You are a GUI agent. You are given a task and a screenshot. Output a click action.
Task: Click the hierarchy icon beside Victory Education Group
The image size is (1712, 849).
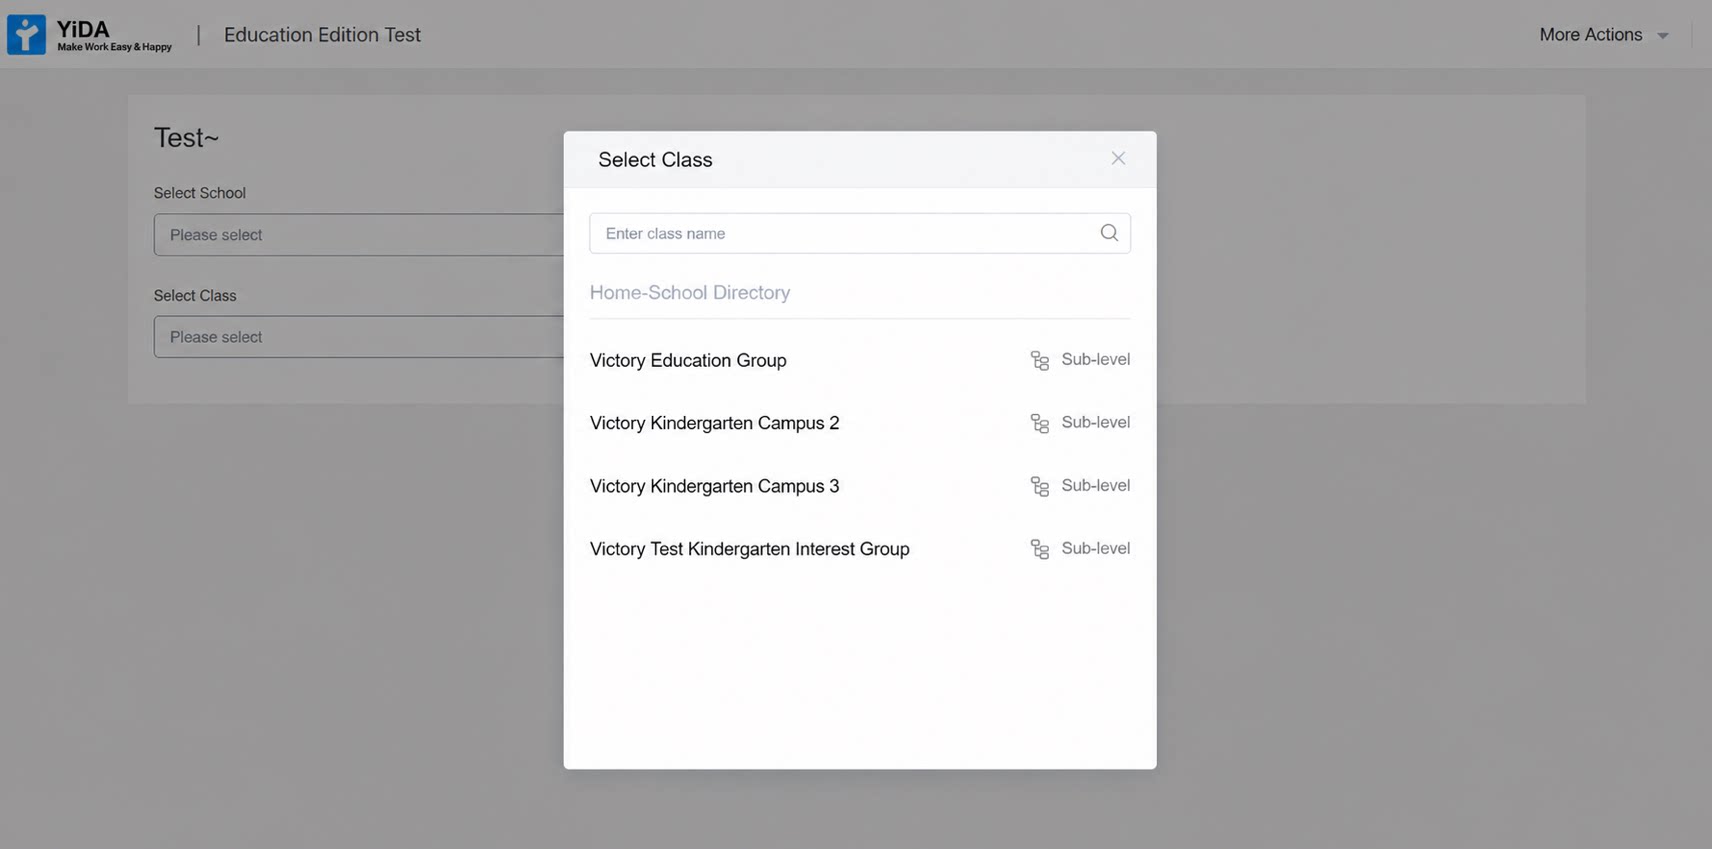pos(1040,360)
